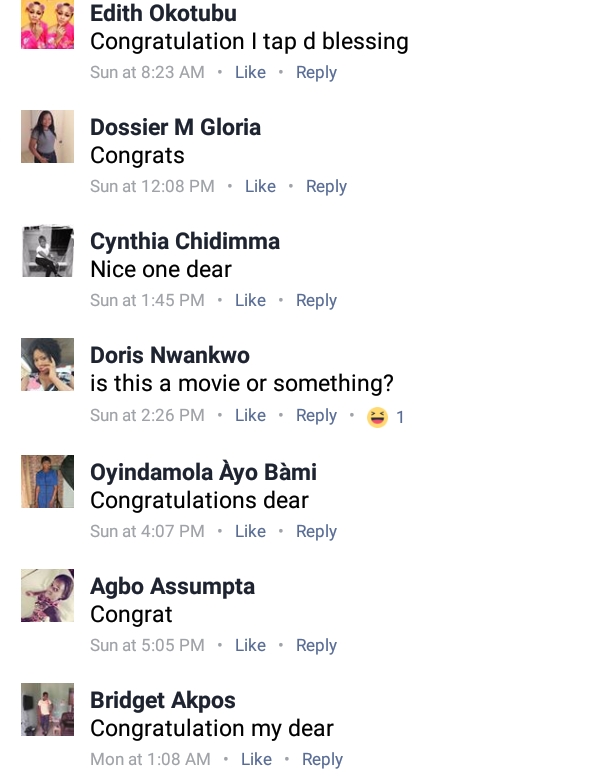Open Dossier M Gloria's profile picture
This screenshot has height=776, width=600.
48,137
